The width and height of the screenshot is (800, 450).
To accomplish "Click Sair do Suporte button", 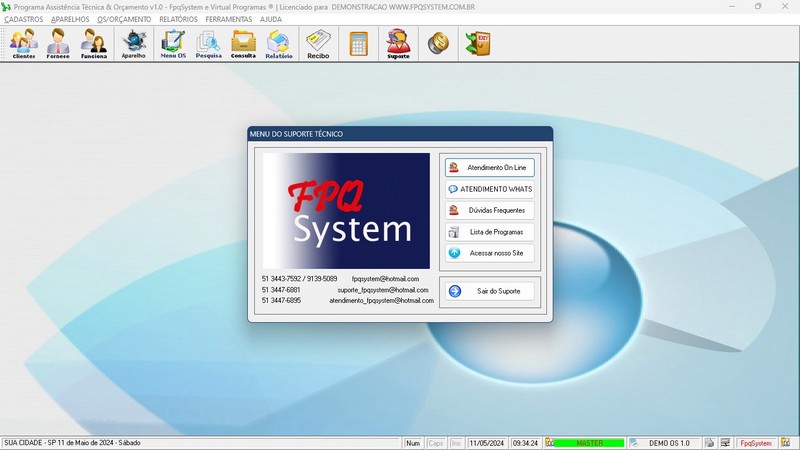I will click(490, 291).
